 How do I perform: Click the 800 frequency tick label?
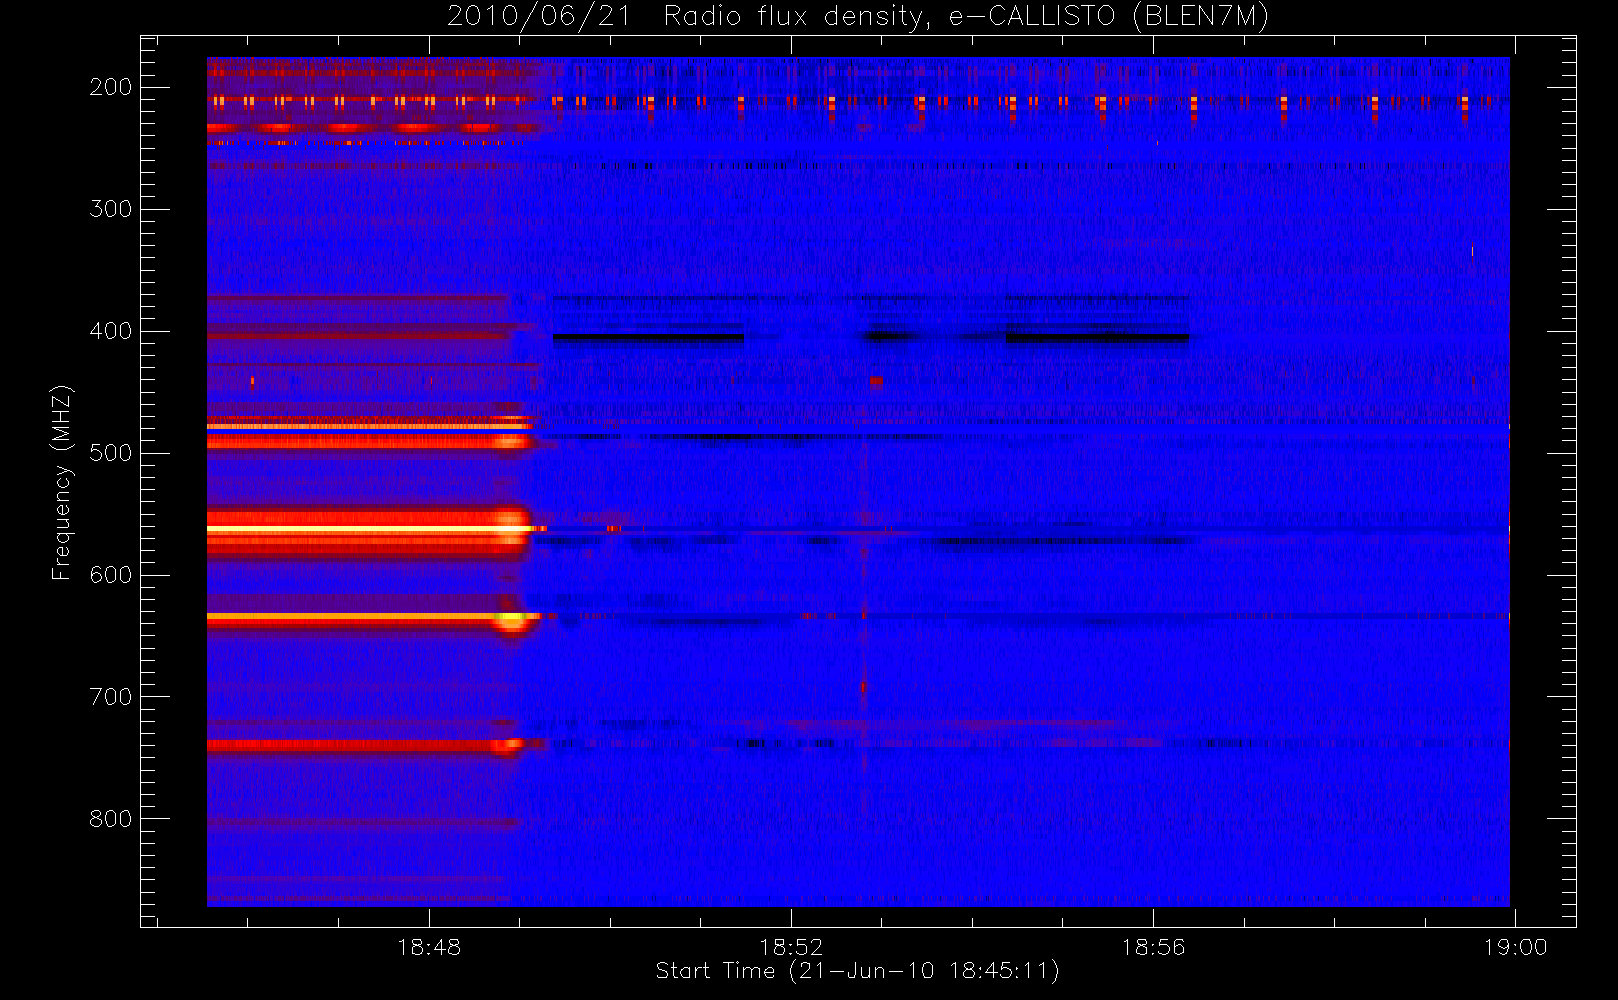click(x=110, y=819)
